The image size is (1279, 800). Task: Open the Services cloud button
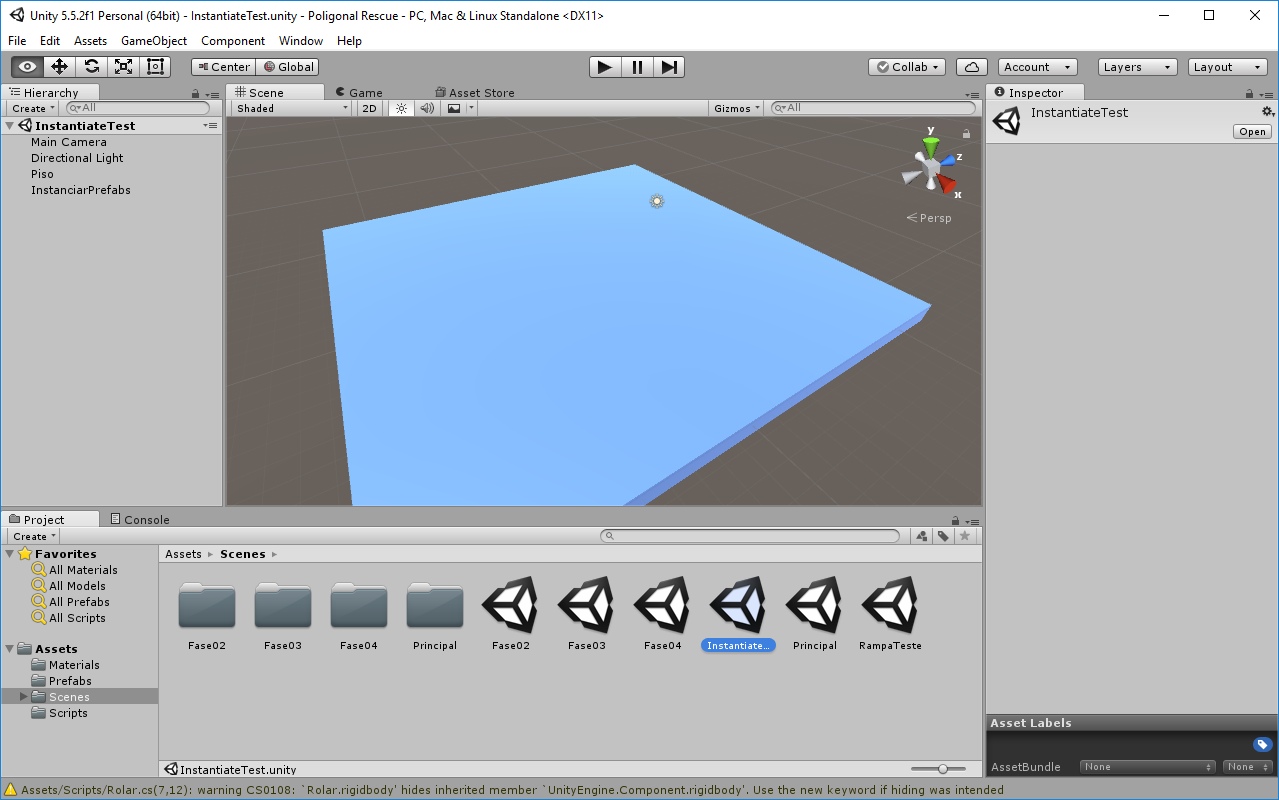[x=972, y=67]
